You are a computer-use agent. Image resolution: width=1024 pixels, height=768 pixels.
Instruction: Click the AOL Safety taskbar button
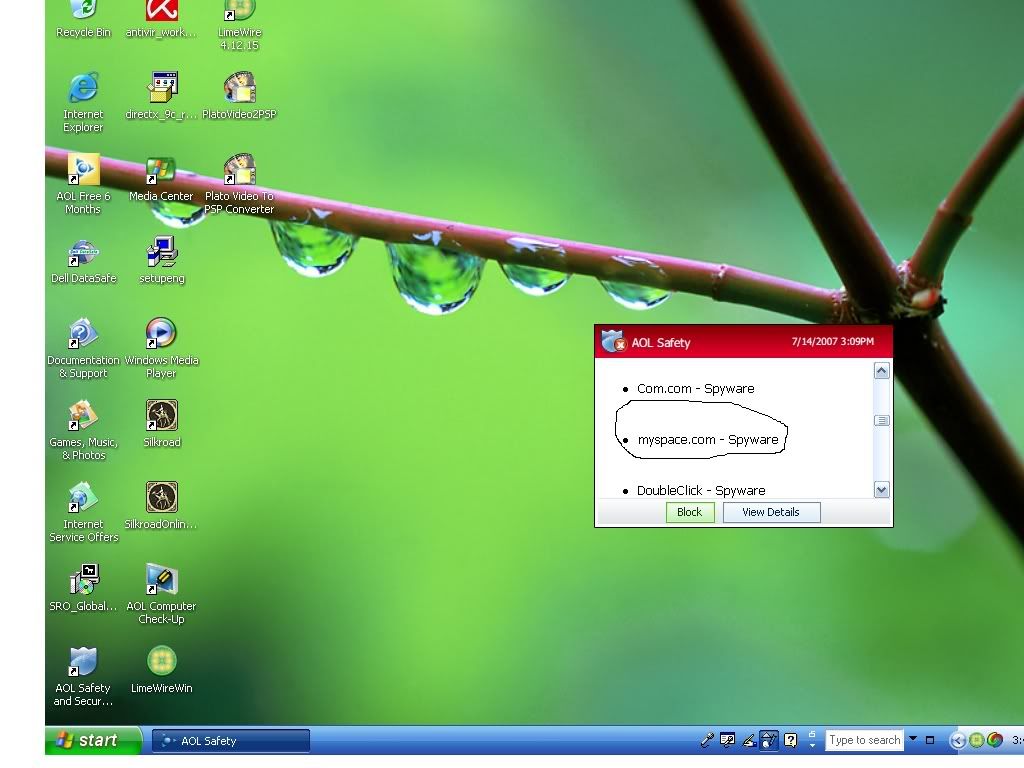[231, 741]
